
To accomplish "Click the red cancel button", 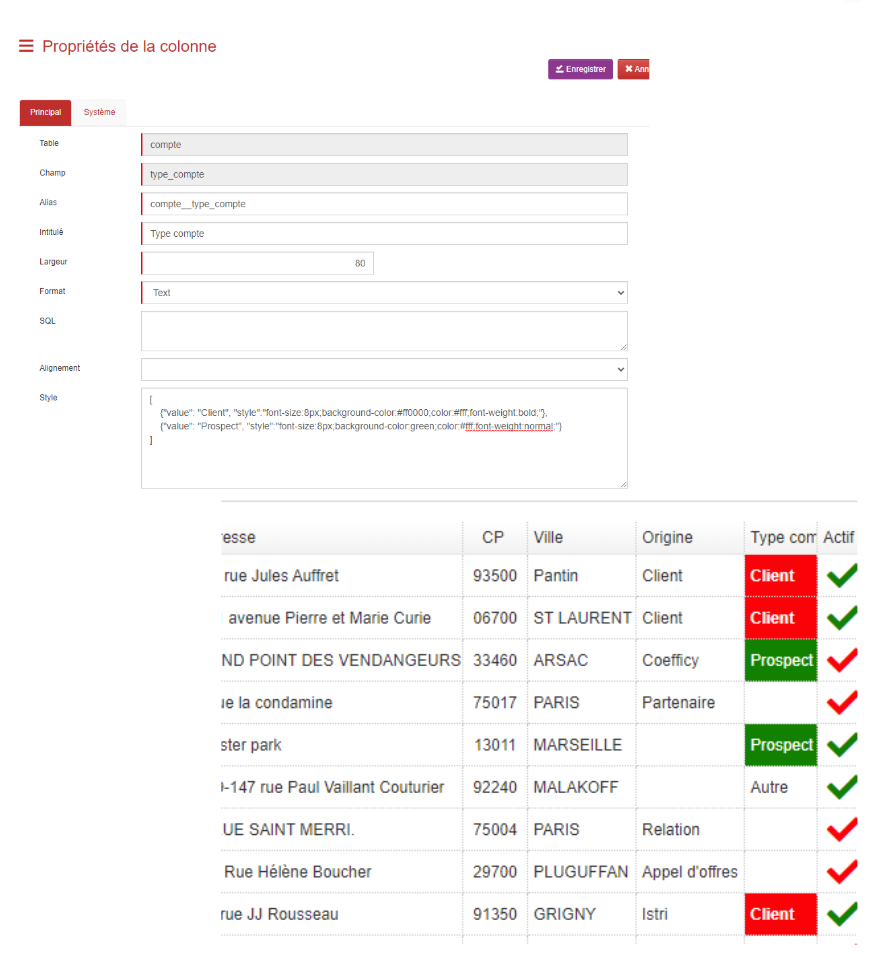I will (x=634, y=69).
